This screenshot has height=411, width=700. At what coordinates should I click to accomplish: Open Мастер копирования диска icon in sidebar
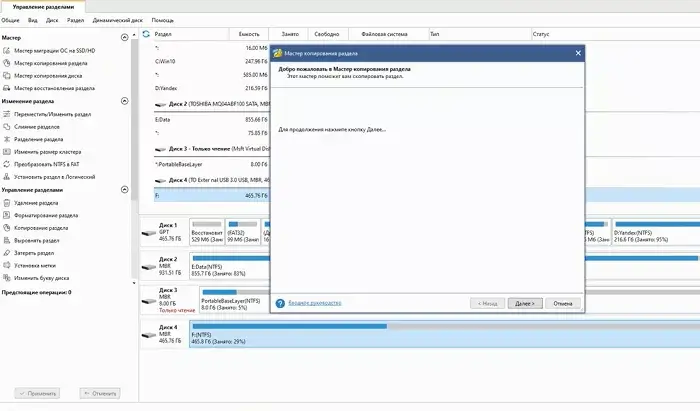[7, 76]
